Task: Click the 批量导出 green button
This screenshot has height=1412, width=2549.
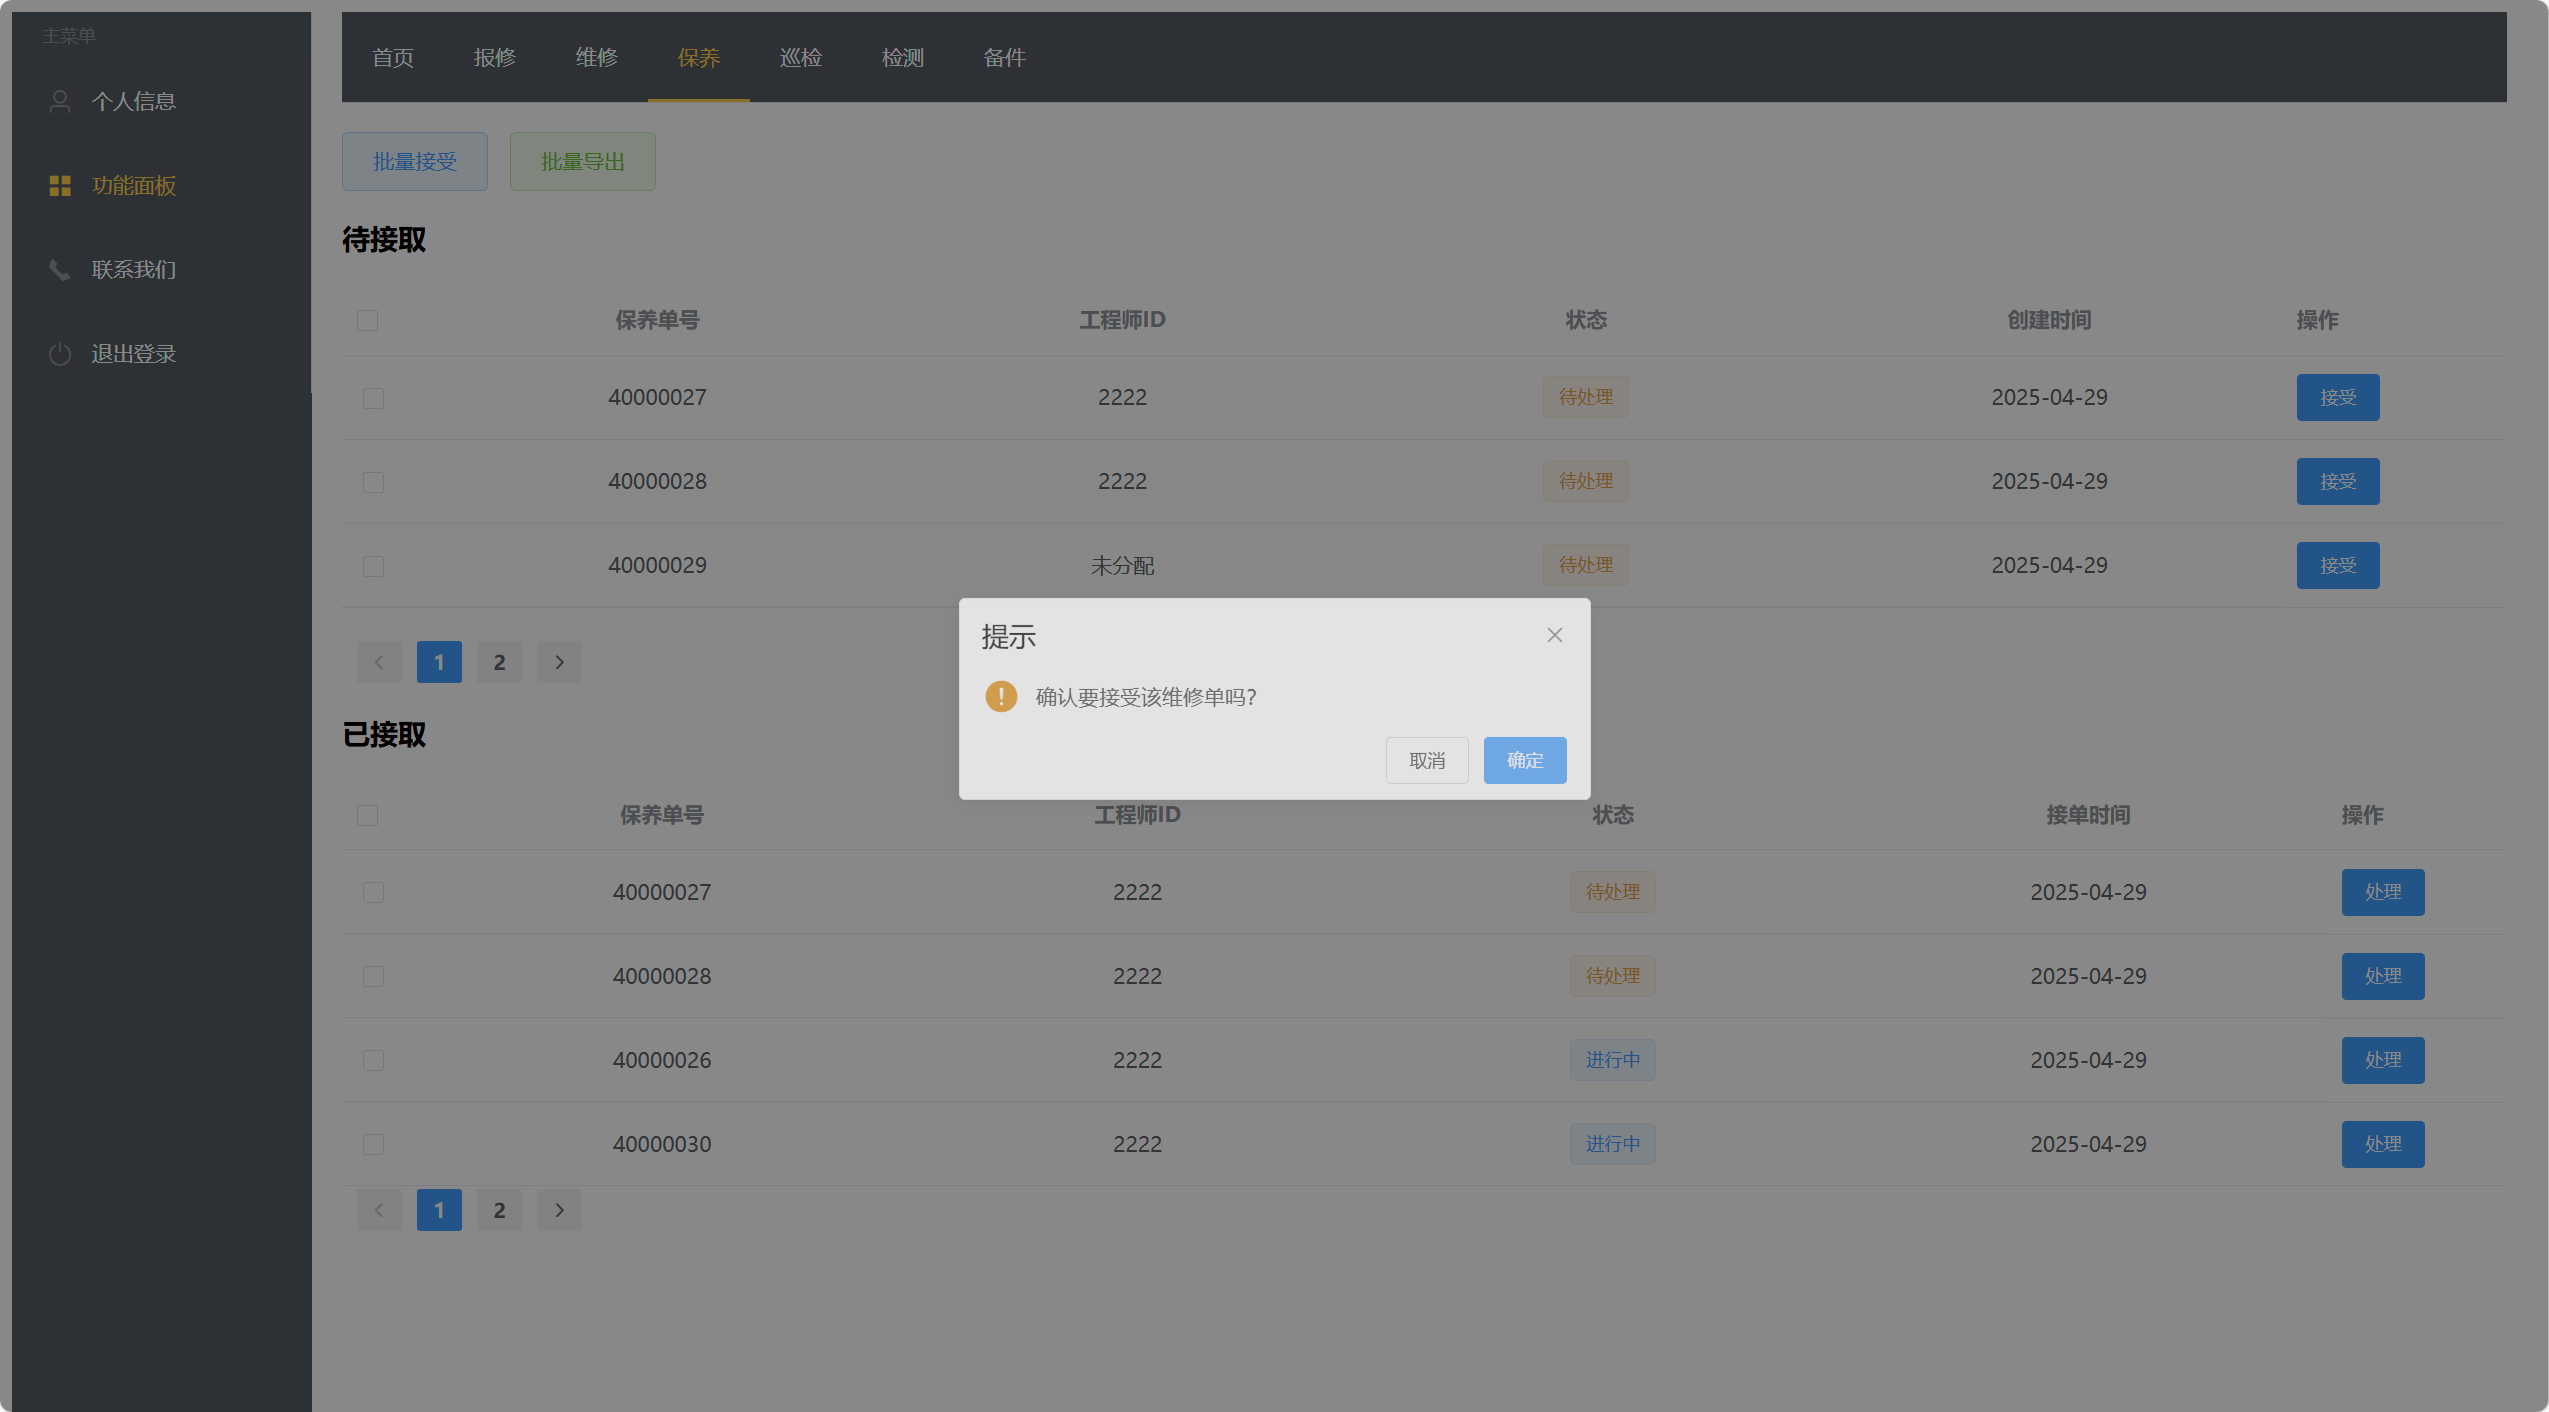Action: (x=582, y=161)
